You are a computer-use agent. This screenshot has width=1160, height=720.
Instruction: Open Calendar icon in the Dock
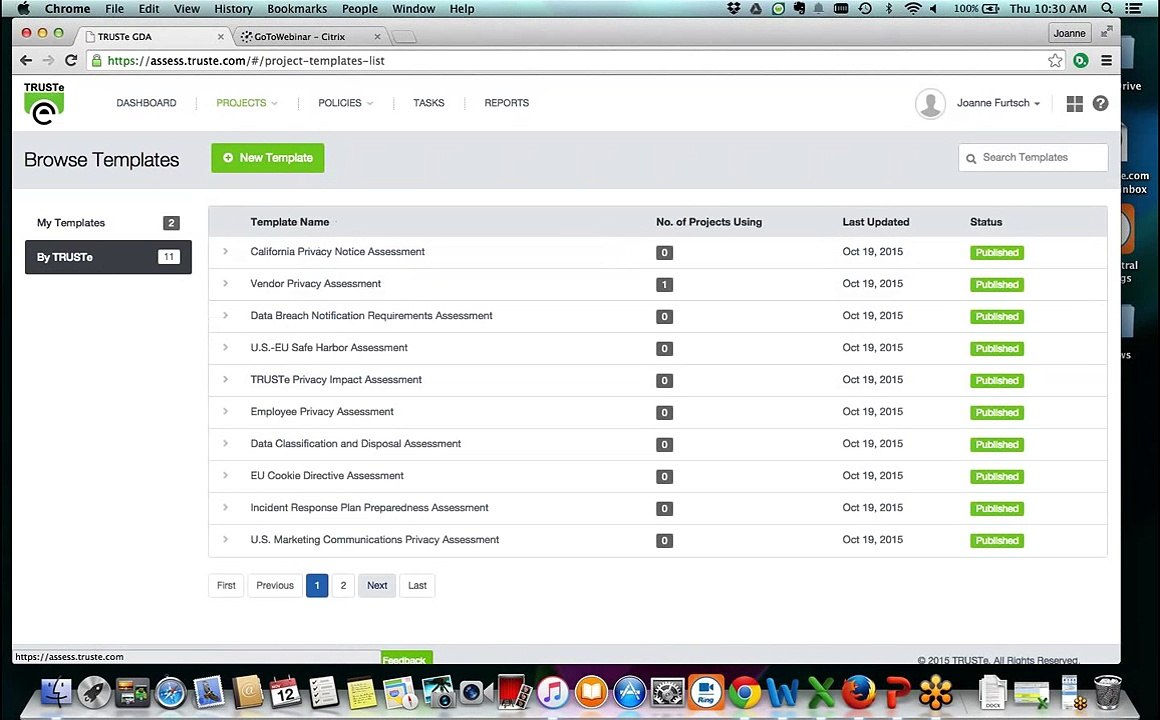coord(285,693)
